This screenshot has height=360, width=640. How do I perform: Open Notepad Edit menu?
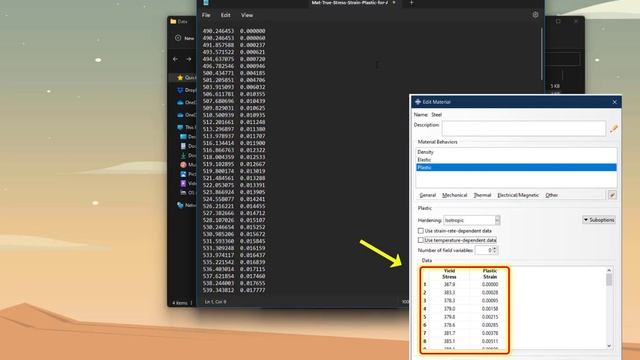coord(225,15)
